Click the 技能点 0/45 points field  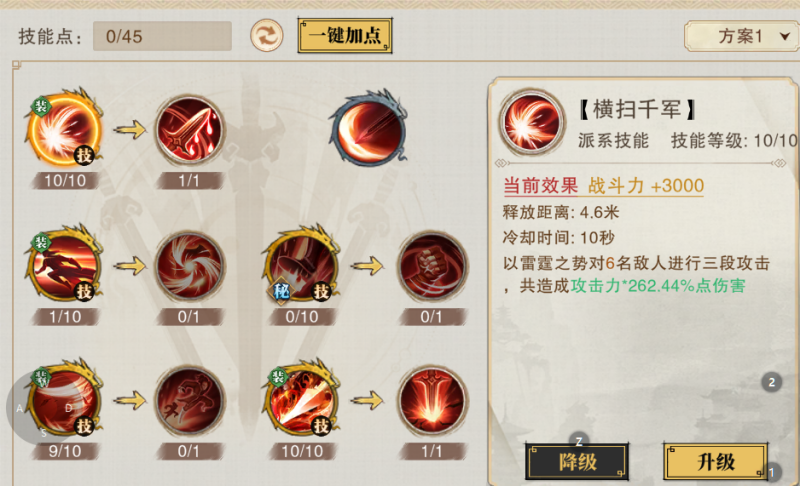pyautogui.click(x=162, y=36)
